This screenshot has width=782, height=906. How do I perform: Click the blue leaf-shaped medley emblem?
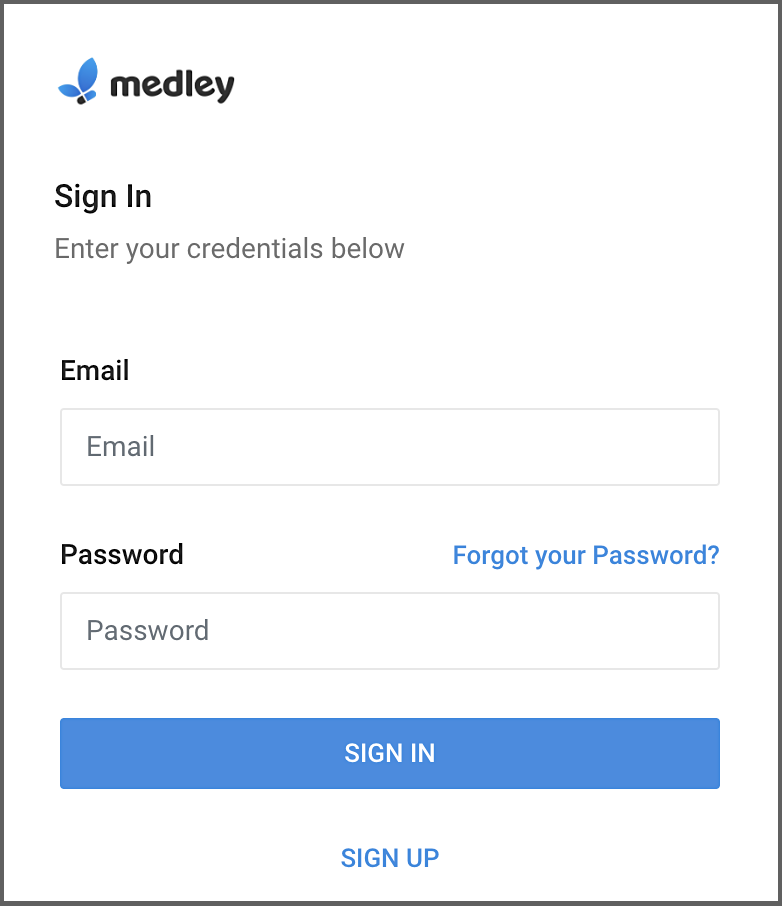pos(78,81)
